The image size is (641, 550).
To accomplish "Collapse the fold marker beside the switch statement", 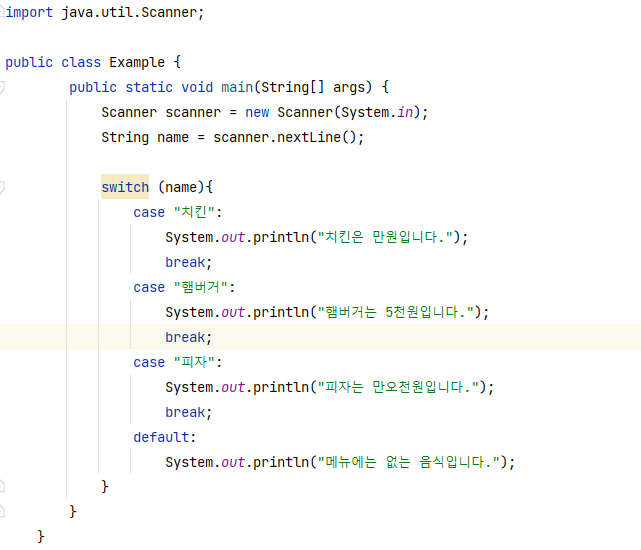I will point(2,187).
